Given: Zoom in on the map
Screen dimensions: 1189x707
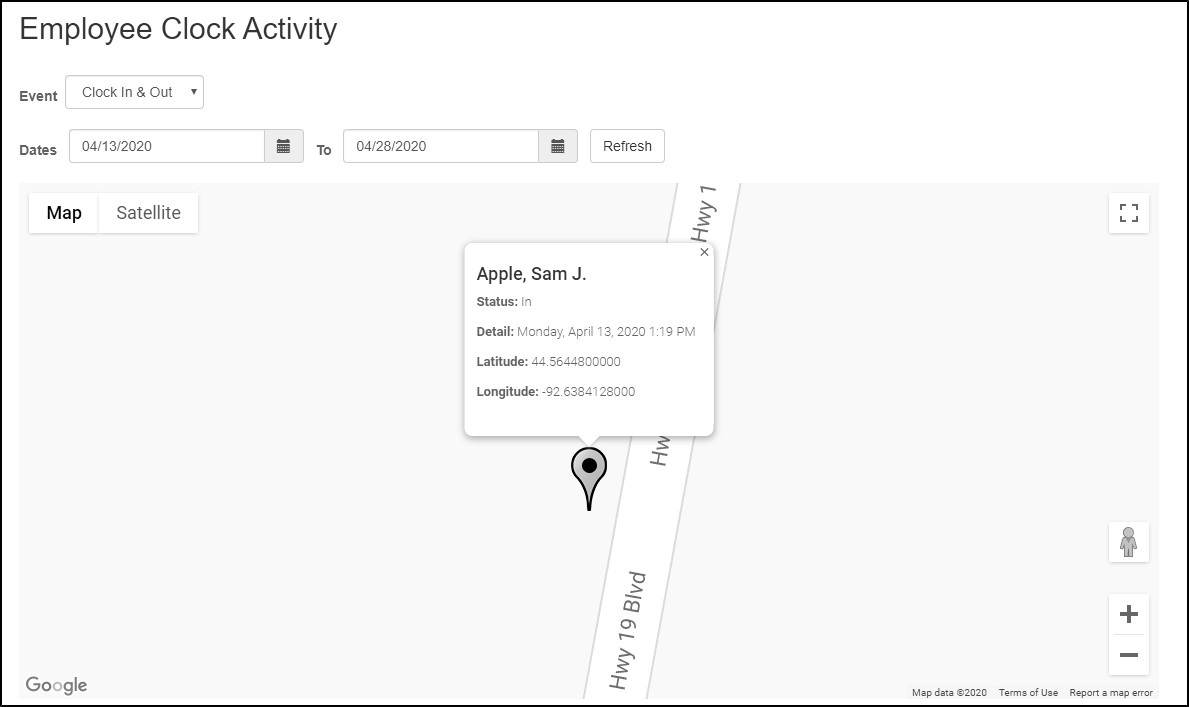Looking at the screenshot, I should 1129,614.
